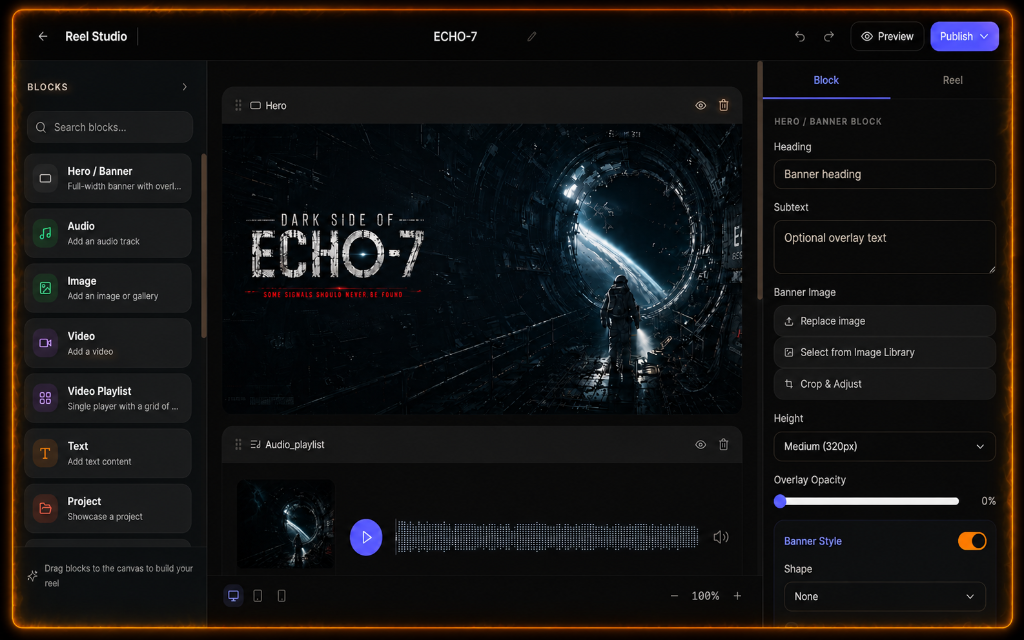Viewport: 1024px width, 640px height.
Task: Click the Video block camera icon
Action: pyautogui.click(x=45, y=343)
